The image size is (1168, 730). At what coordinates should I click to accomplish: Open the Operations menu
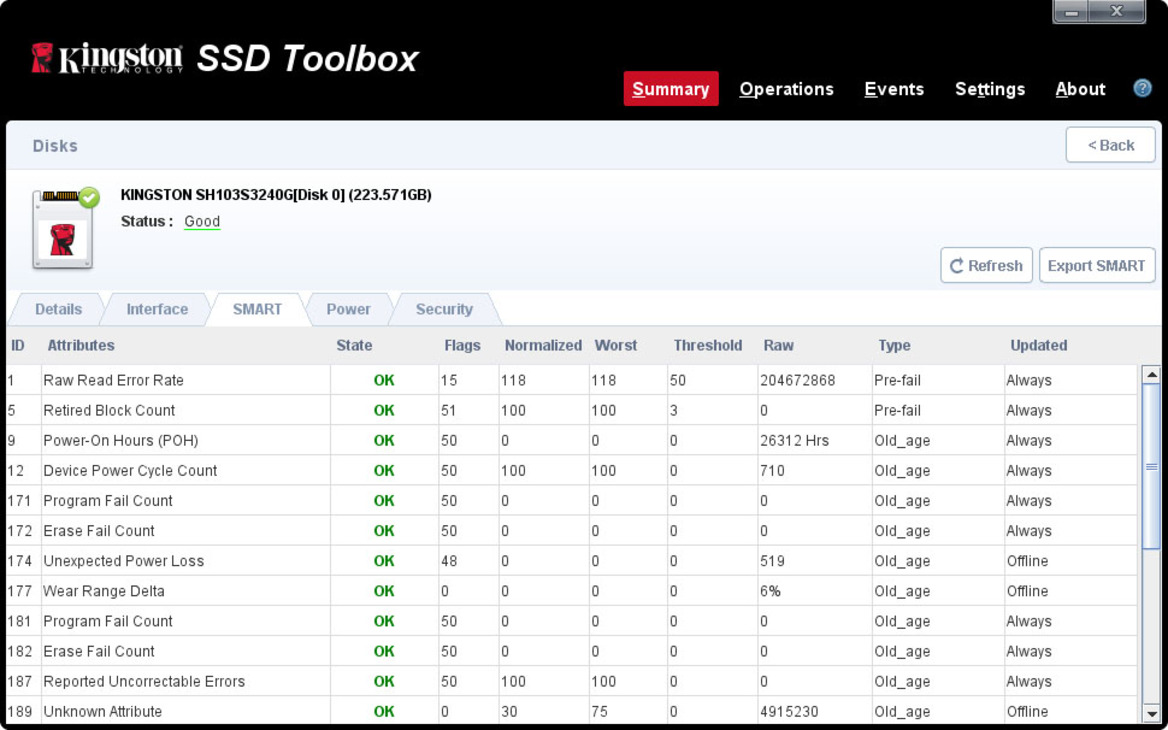(786, 89)
